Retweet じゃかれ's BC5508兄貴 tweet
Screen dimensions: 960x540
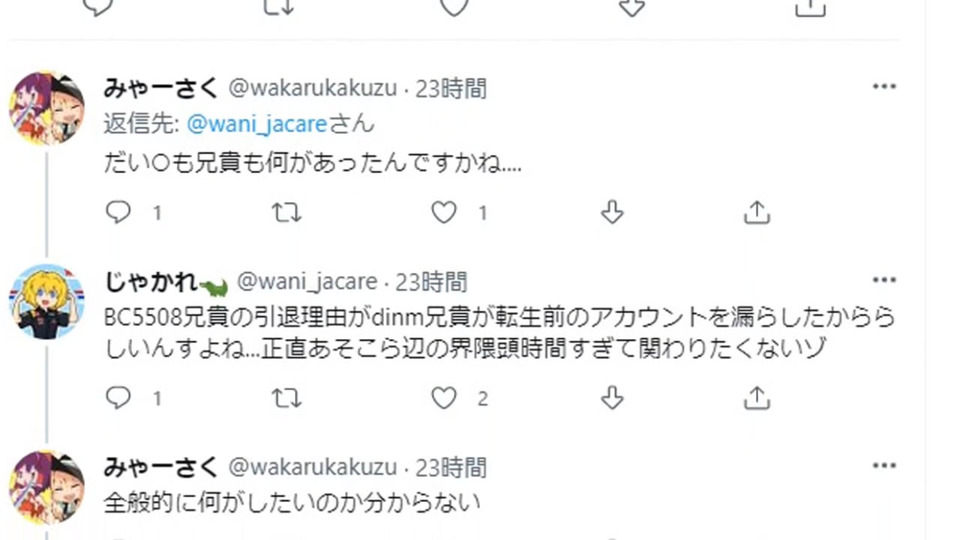pyautogui.click(x=287, y=398)
